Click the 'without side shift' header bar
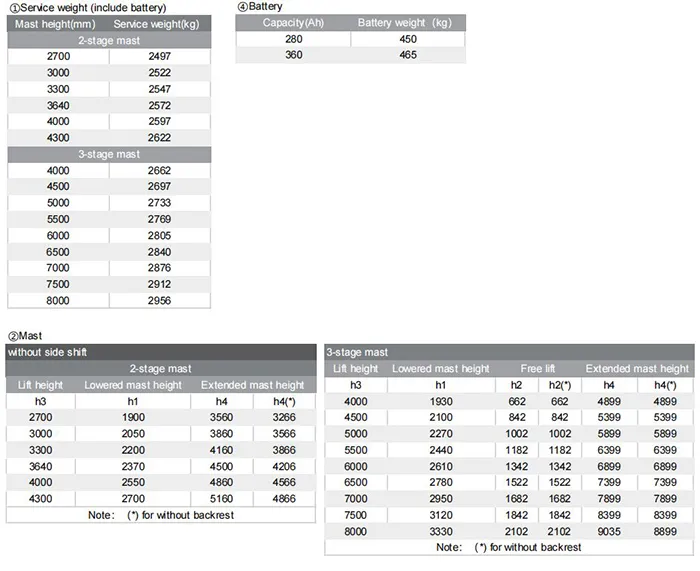This screenshot has width=700, height=571. (160, 353)
